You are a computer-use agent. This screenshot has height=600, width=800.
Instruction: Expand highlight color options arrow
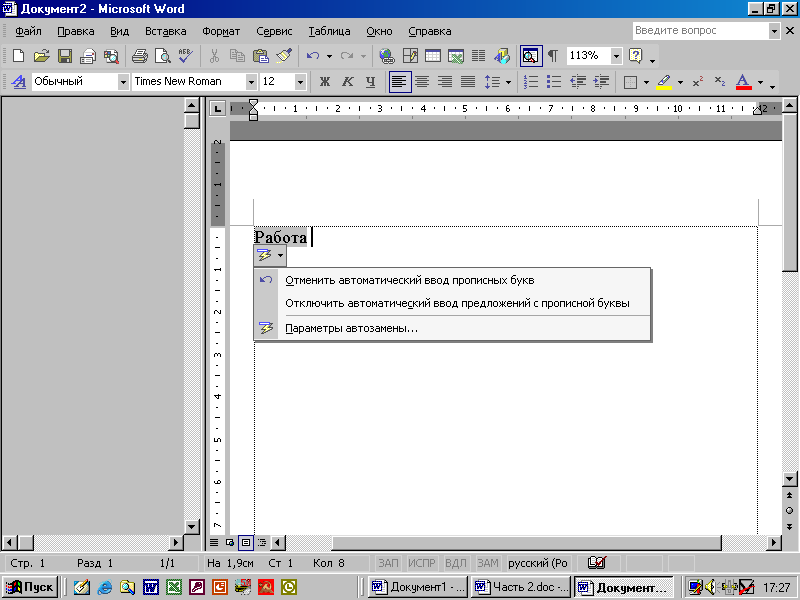680,82
